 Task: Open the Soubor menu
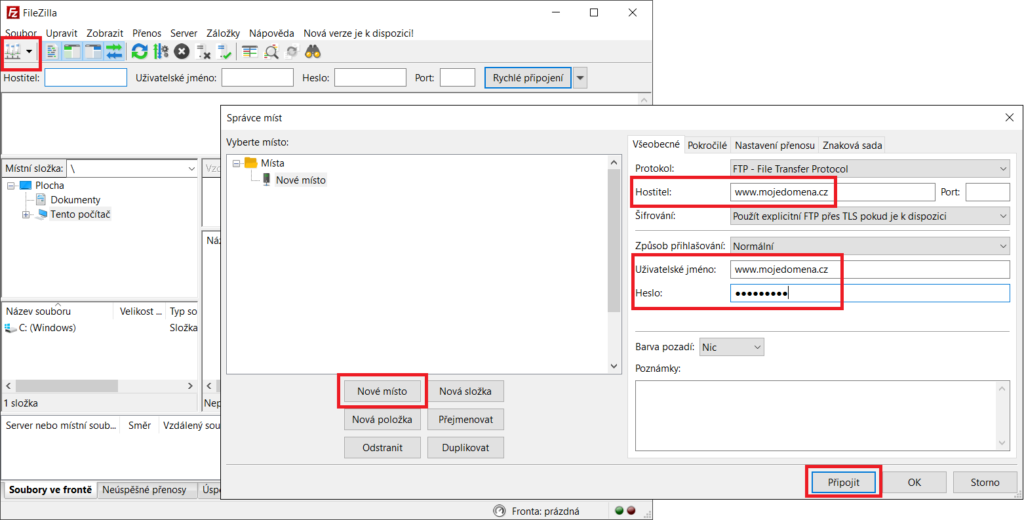21,33
